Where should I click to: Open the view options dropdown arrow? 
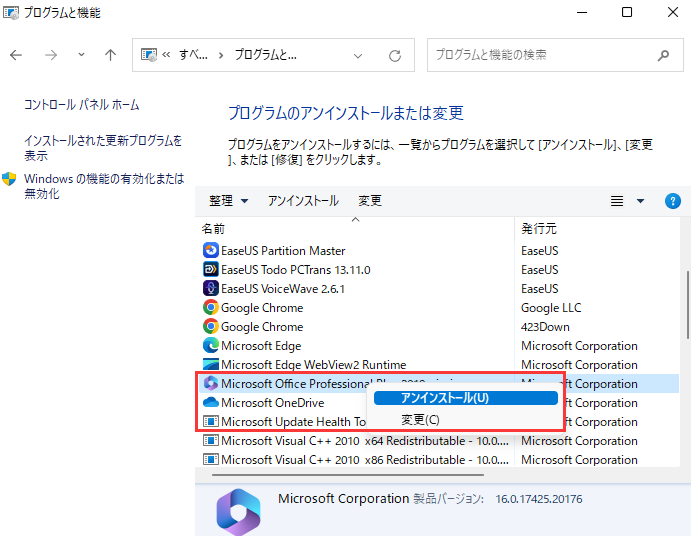pyautogui.click(x=640, y=201)
